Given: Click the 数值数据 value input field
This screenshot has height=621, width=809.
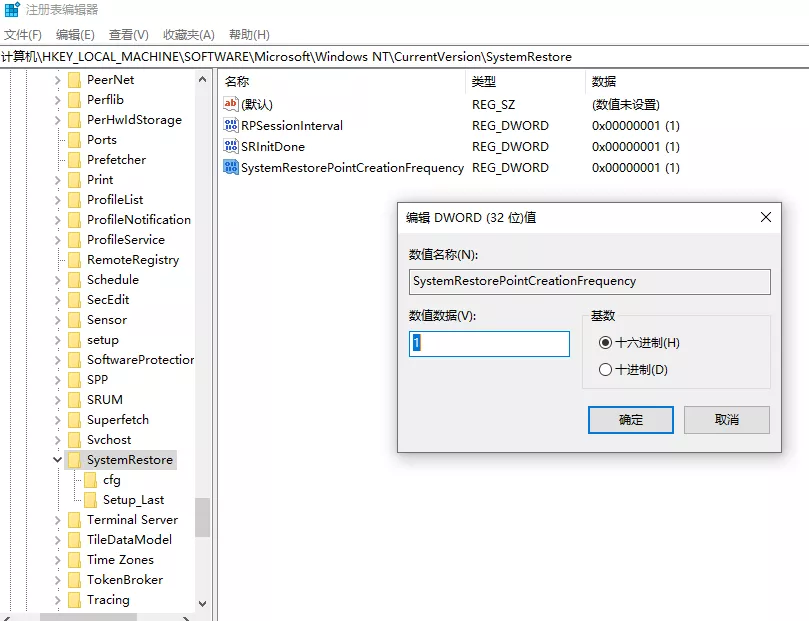Looking at the screenshot, I should point(489,344).
